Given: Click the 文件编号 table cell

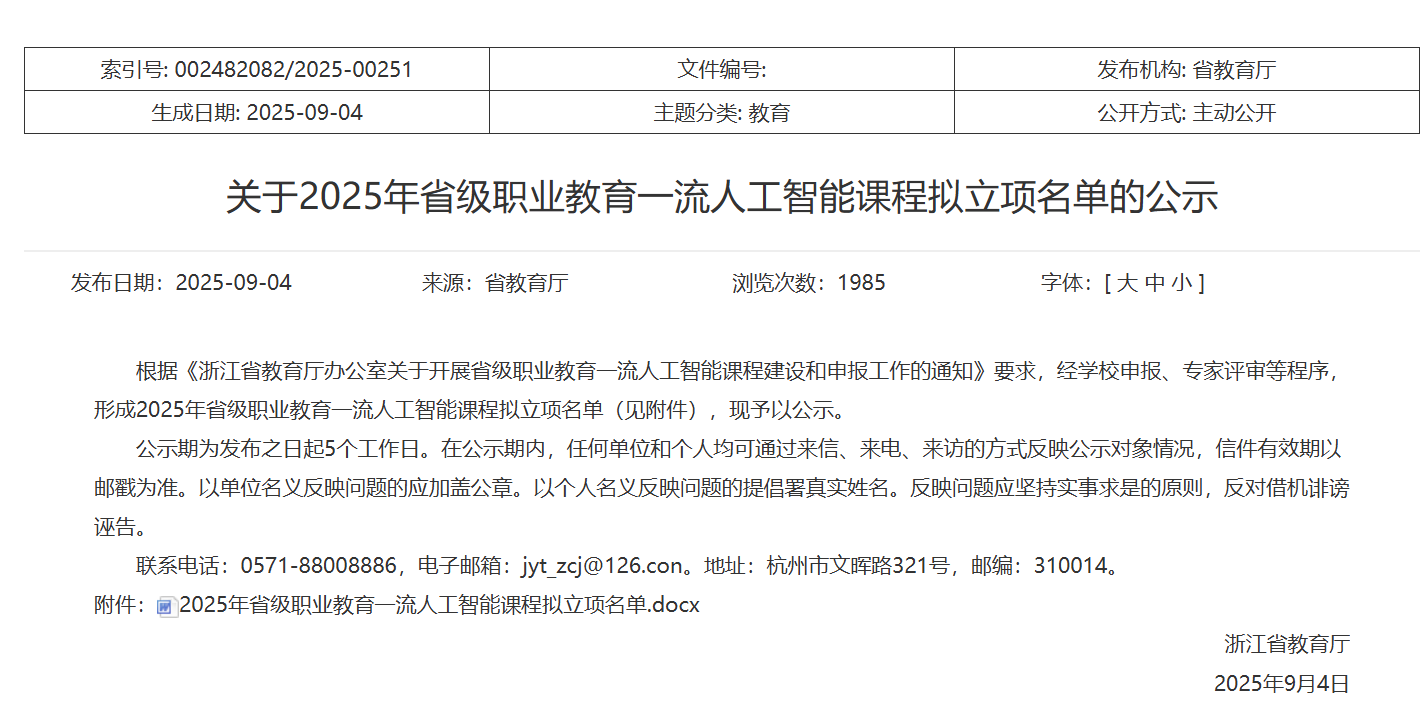Looking at the screenshot, I should tap(722, 70).
